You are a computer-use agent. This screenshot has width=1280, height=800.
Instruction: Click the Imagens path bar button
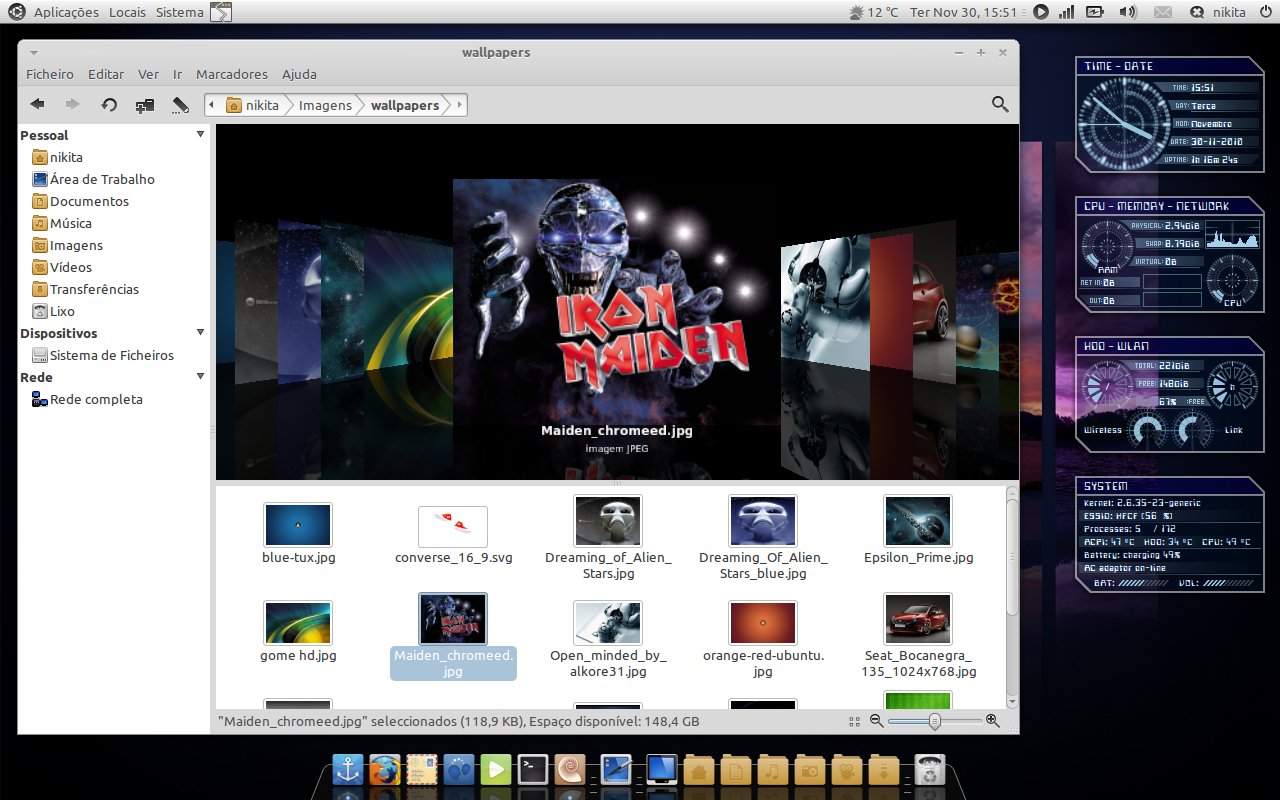pyautogui.click(x=325, y=105)
